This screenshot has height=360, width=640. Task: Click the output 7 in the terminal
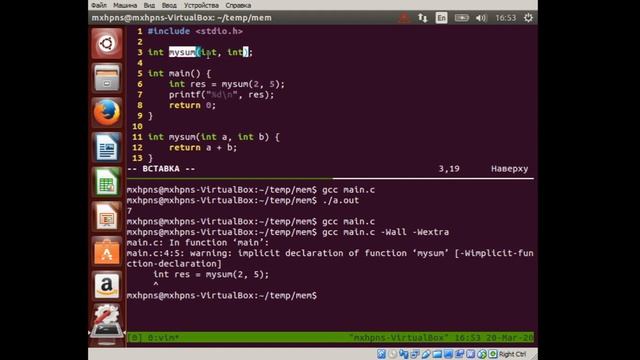[x=129, y=211]
